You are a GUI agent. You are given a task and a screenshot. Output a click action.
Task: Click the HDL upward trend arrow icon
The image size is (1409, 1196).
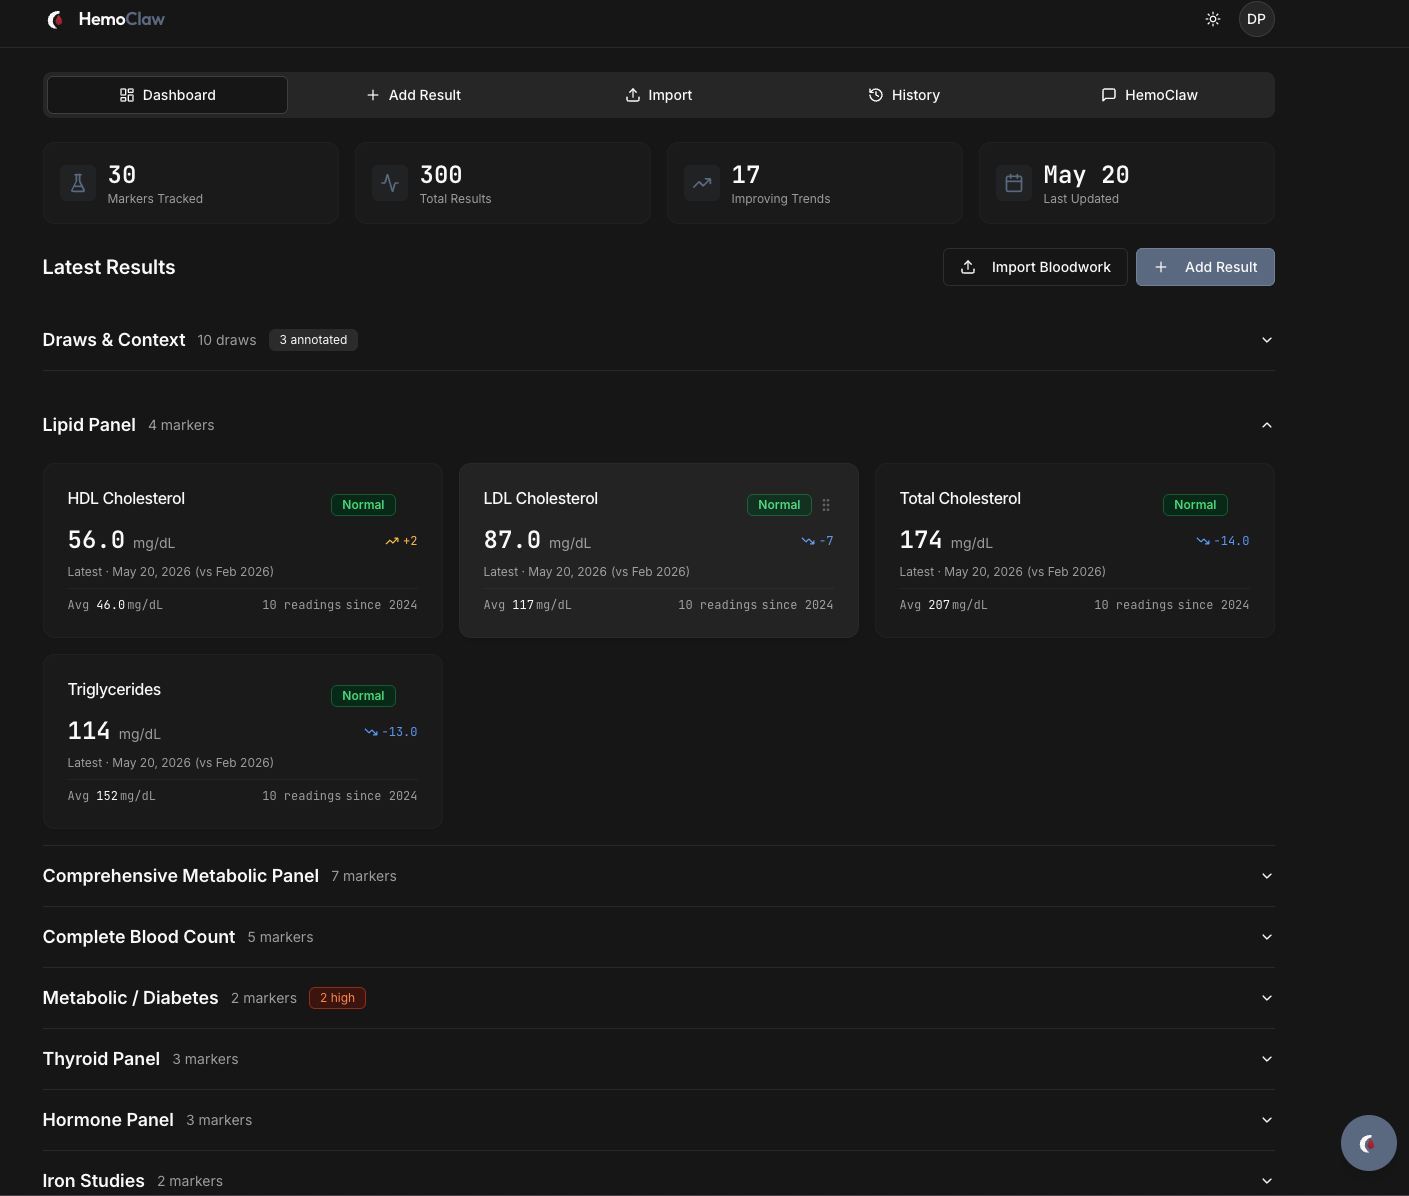point(392,541)
